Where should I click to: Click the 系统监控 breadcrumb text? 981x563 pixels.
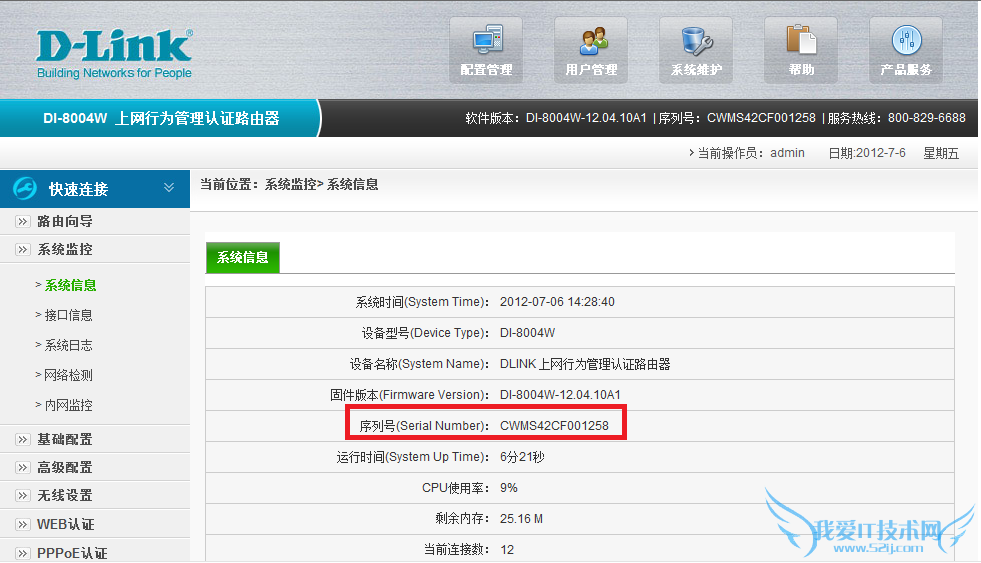[291, 185]
